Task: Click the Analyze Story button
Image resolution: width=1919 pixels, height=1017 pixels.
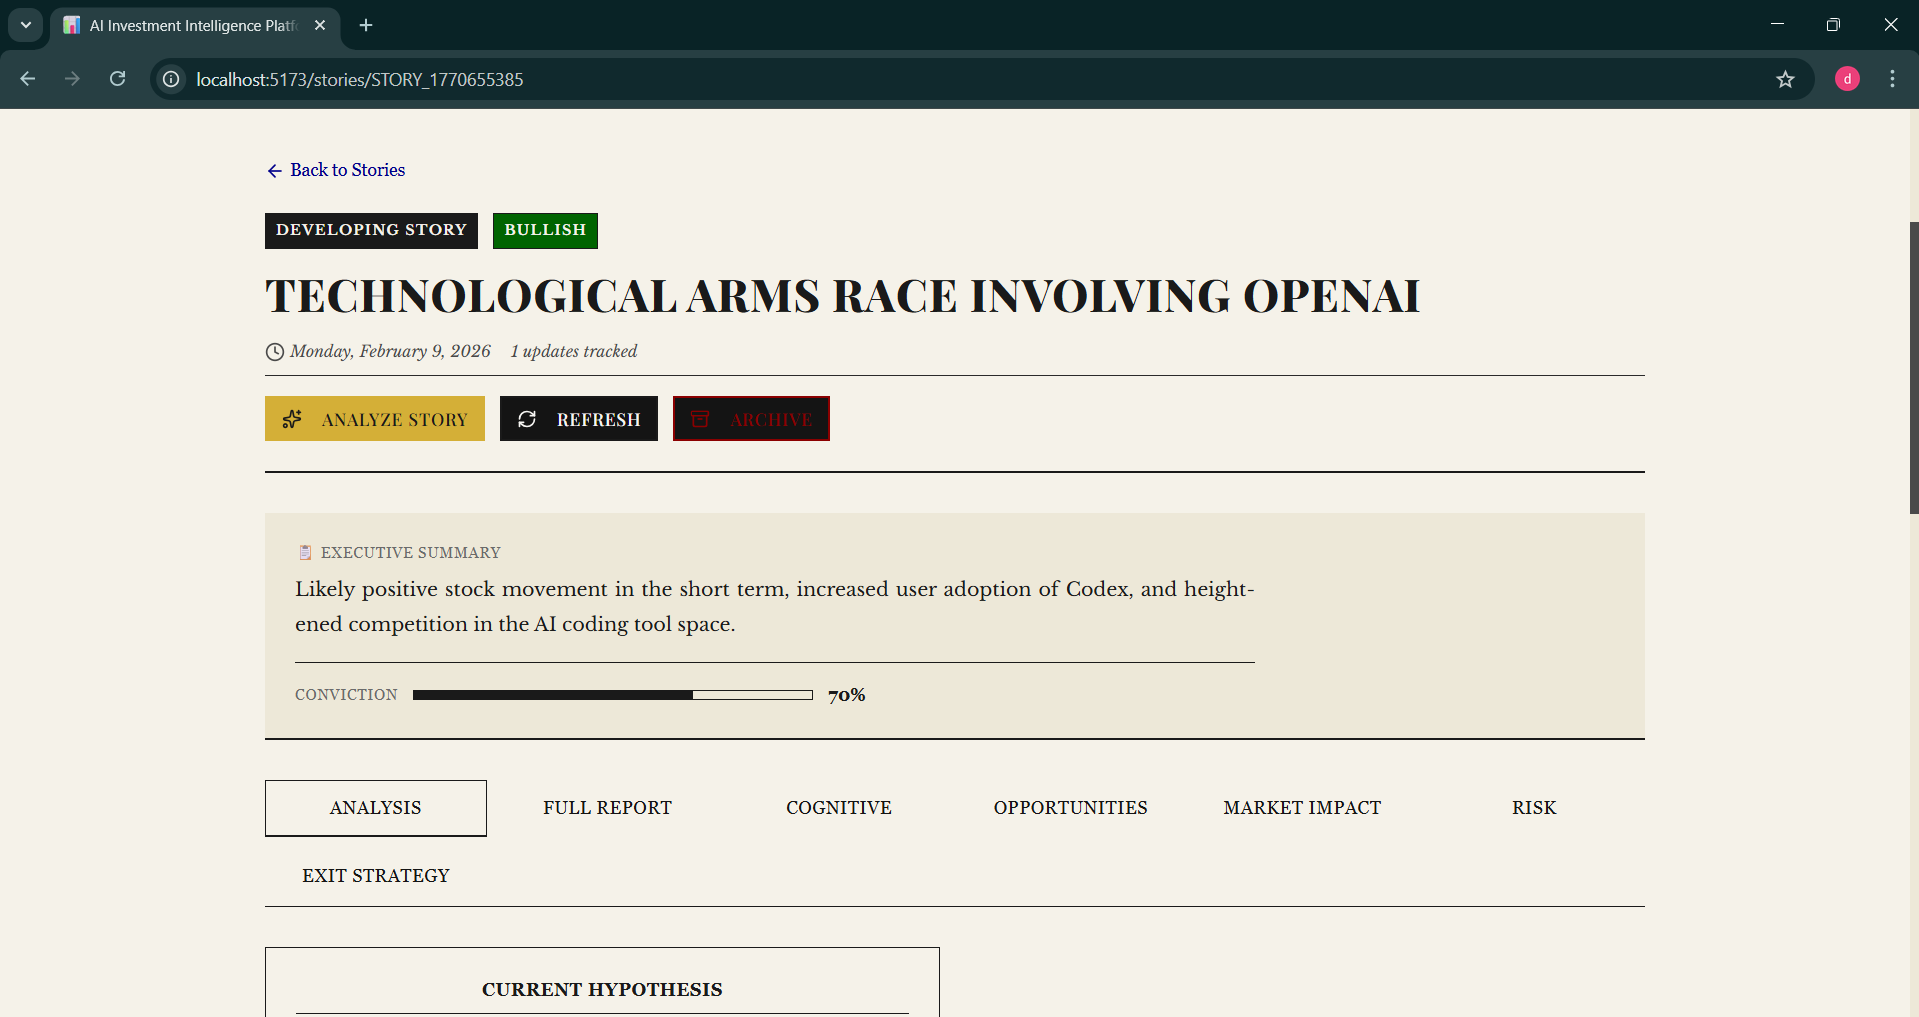Action: point(375,419)
